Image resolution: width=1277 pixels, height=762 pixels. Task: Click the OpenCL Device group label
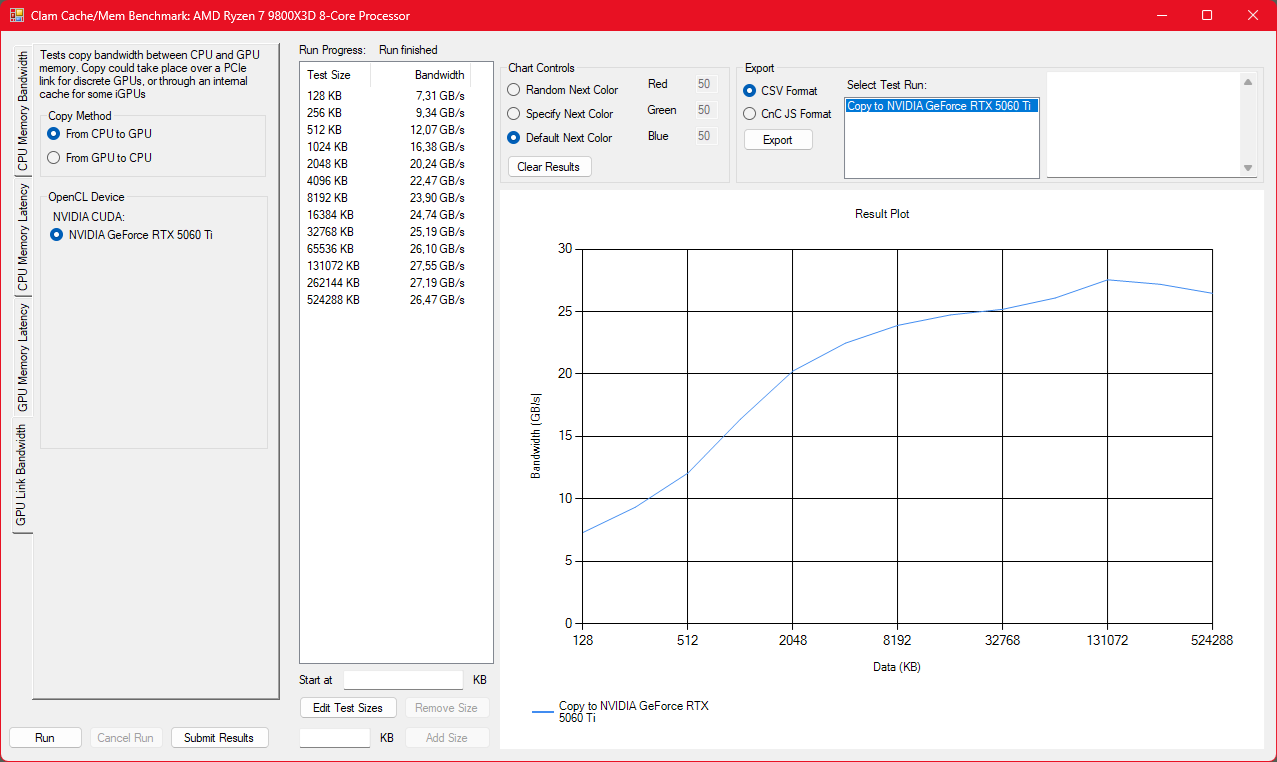point(86,197)
